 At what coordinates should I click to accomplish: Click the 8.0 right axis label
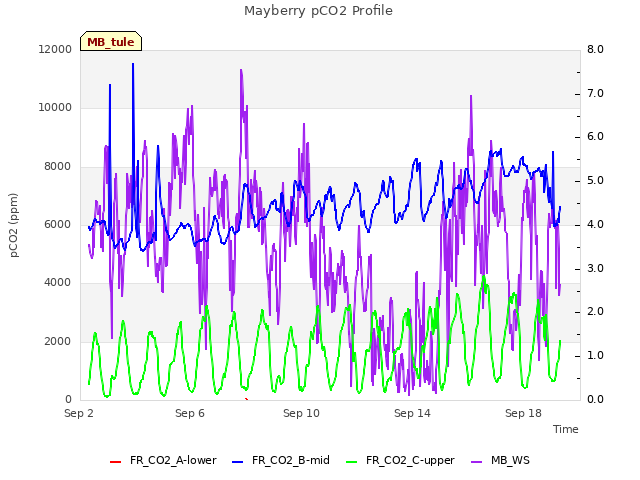595,49
